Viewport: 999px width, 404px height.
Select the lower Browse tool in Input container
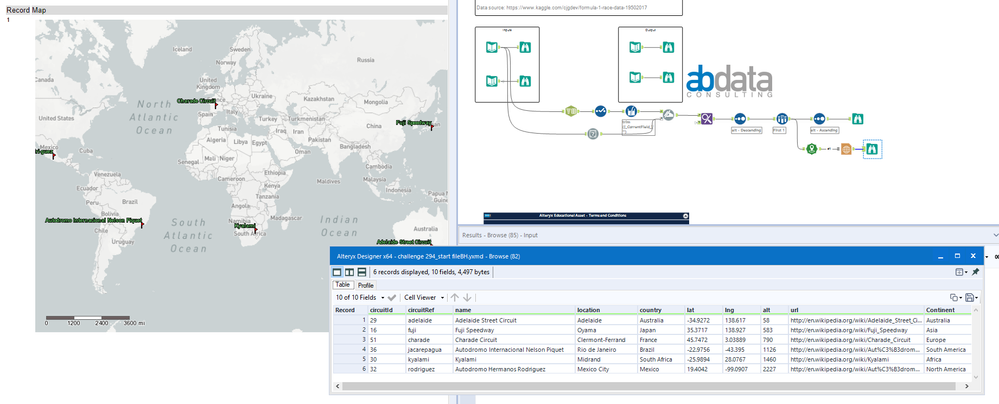524,81
